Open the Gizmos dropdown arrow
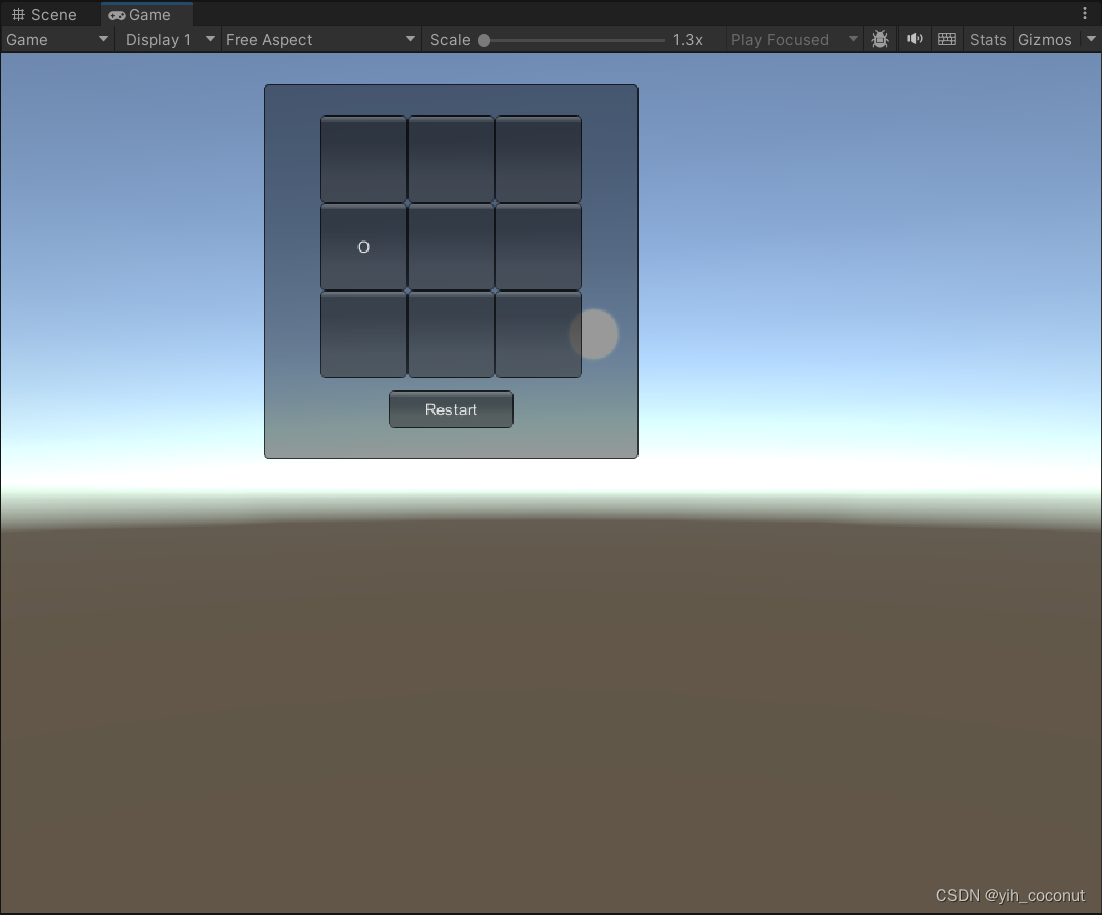The width and height of the screenshot is (1102, 915). (x=1091, y=39)
